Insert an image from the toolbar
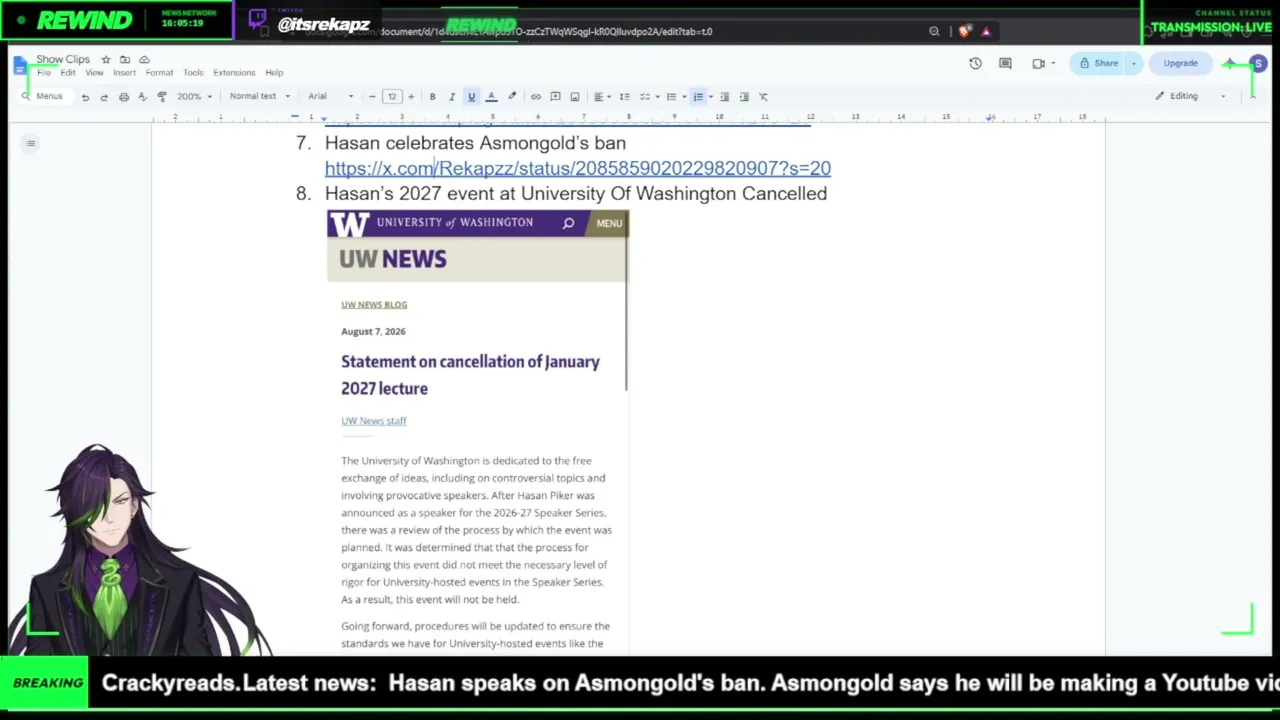Screen dimensions: 1280x720 (x=575, y=97)
